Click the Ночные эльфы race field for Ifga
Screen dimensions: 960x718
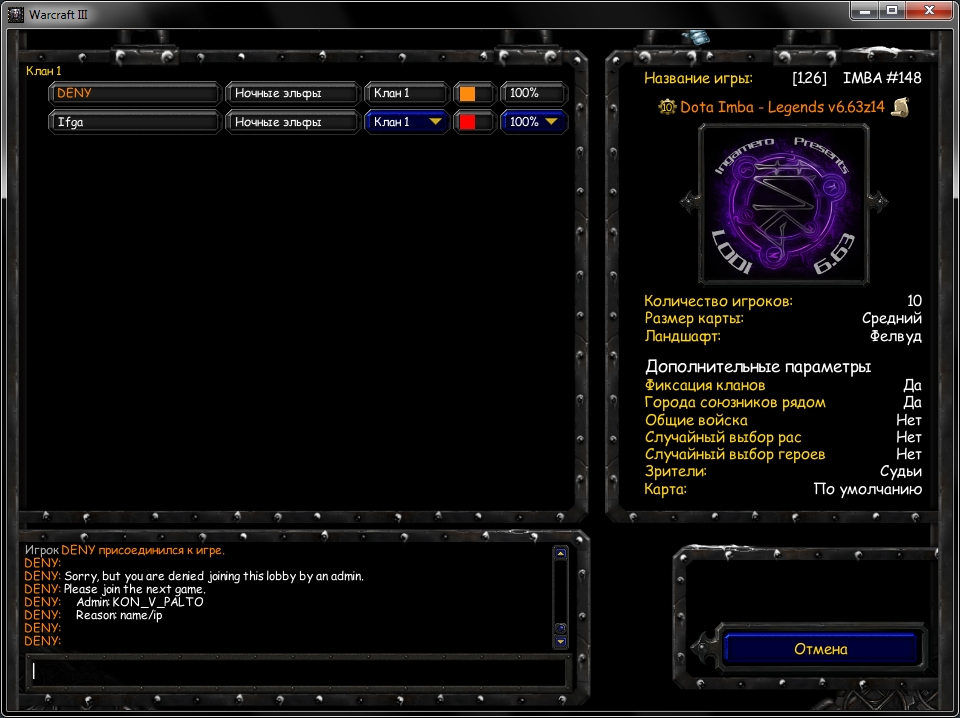click(x=292, y=122)
